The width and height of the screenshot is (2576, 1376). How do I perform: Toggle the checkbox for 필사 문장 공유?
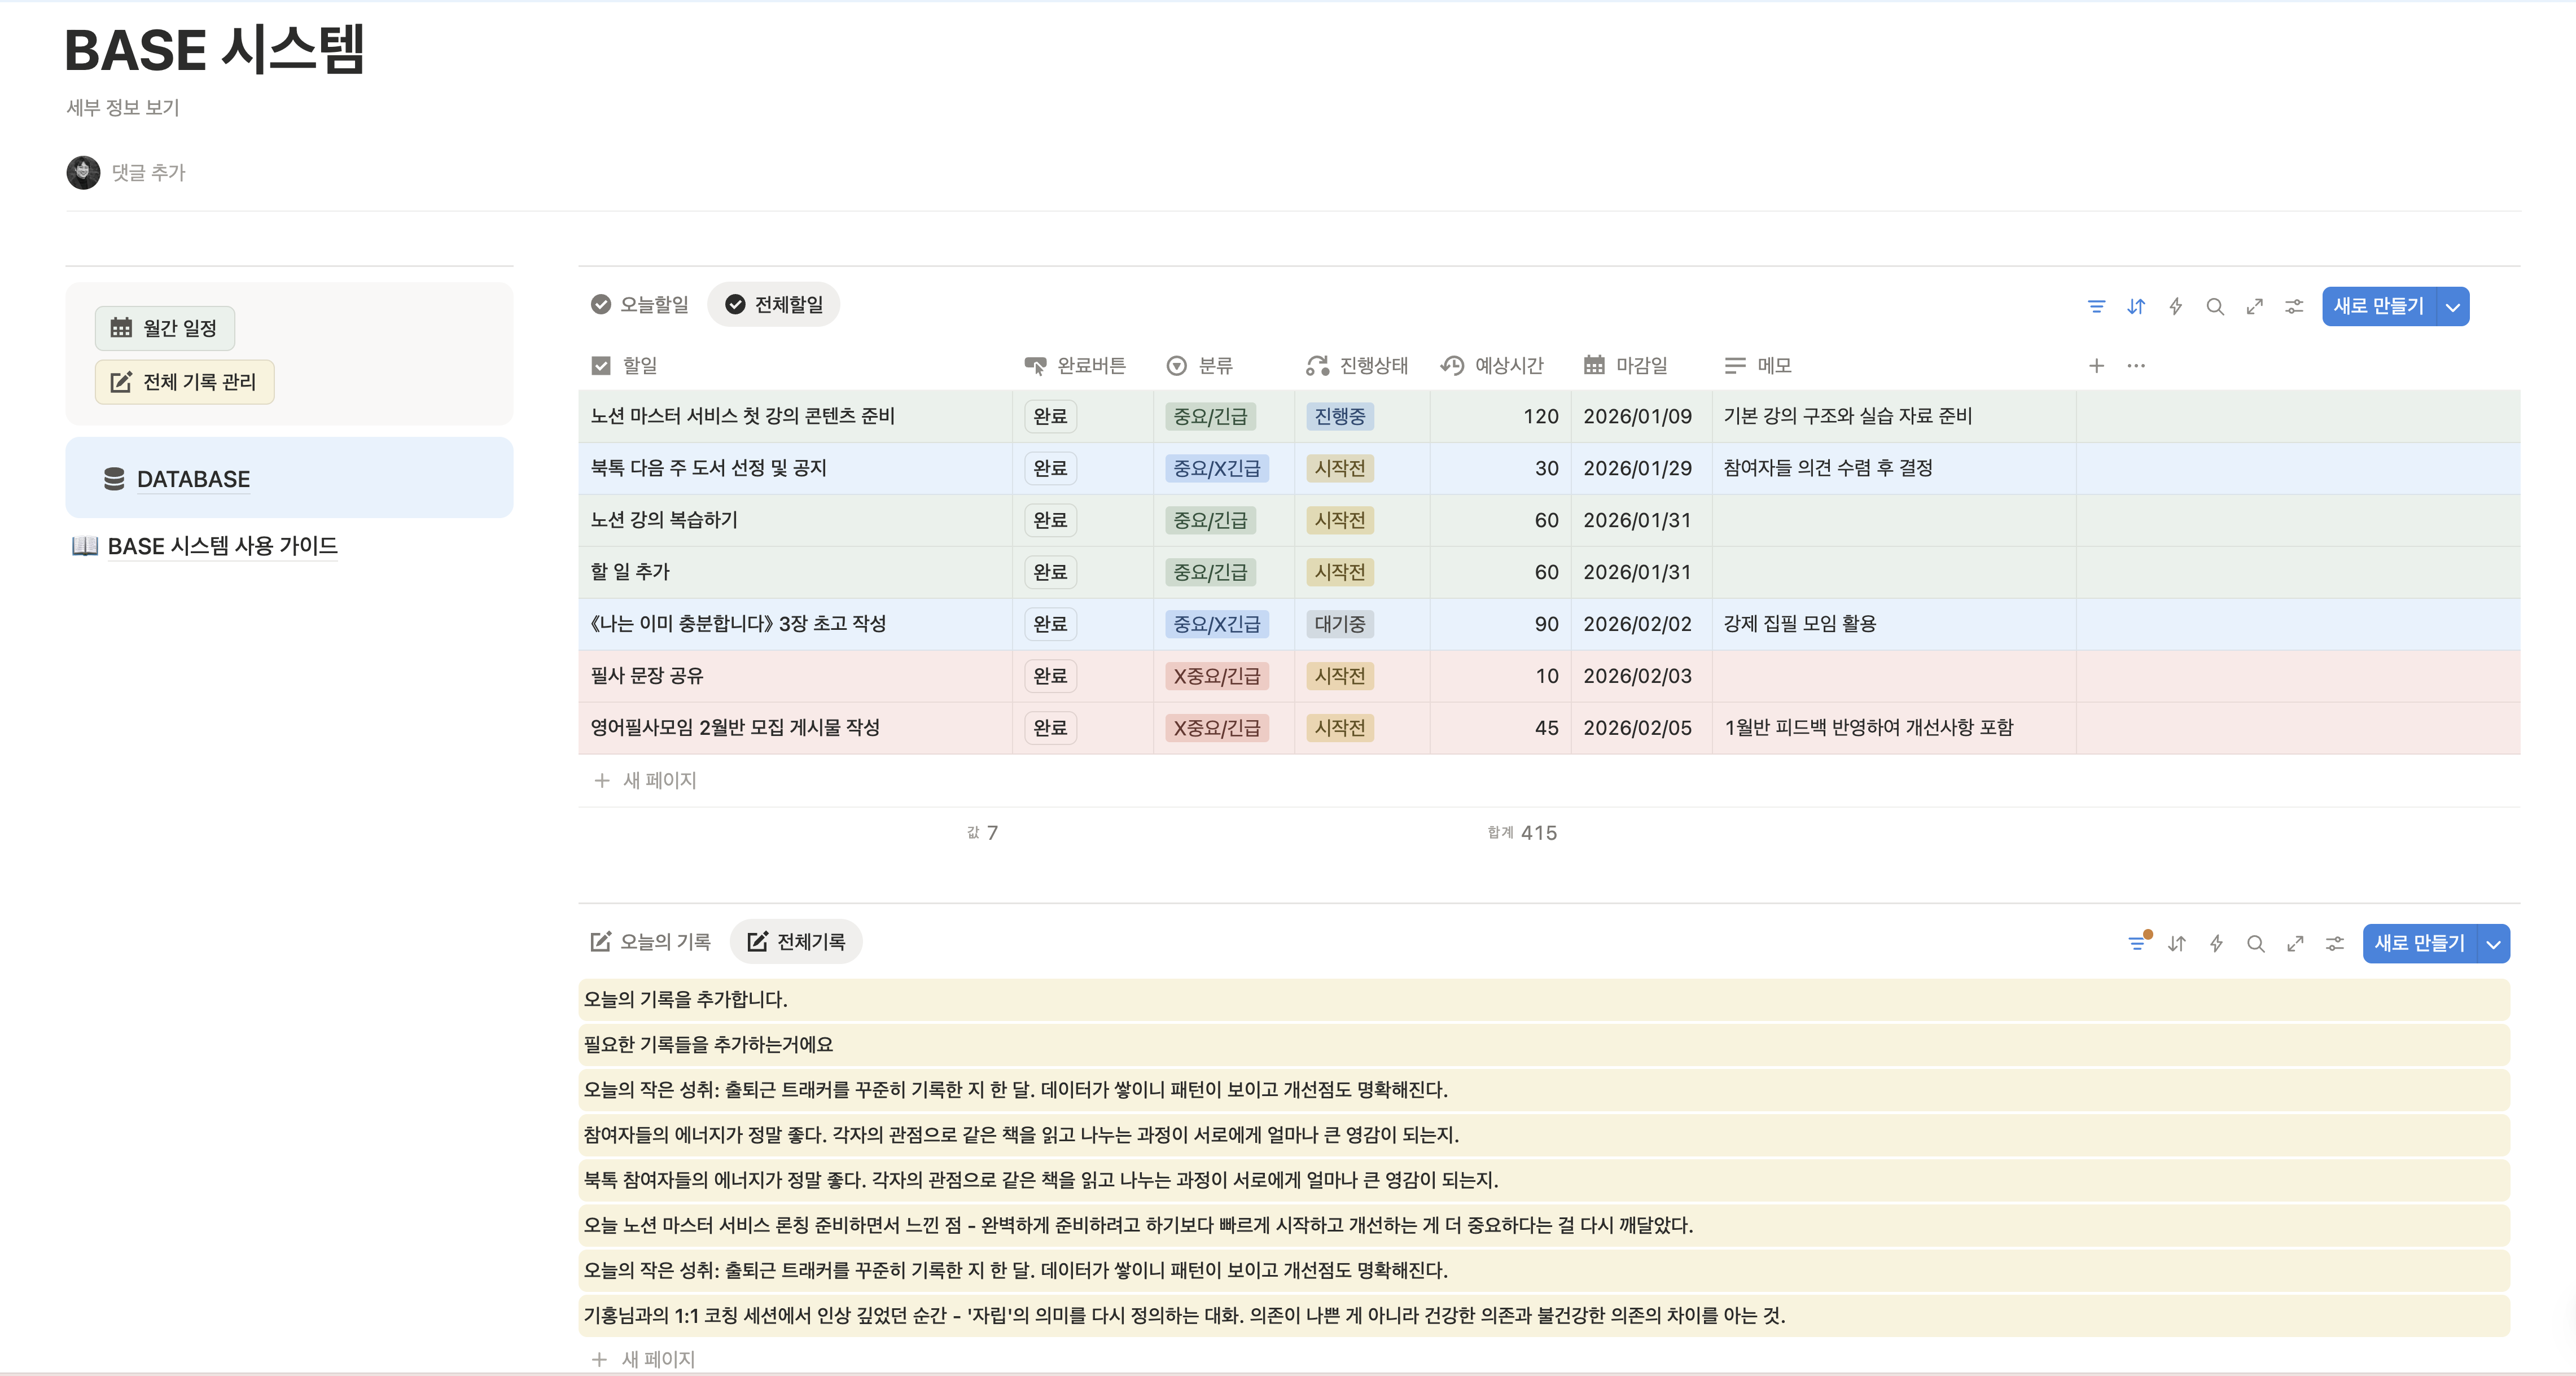[x=1050, y=676]
